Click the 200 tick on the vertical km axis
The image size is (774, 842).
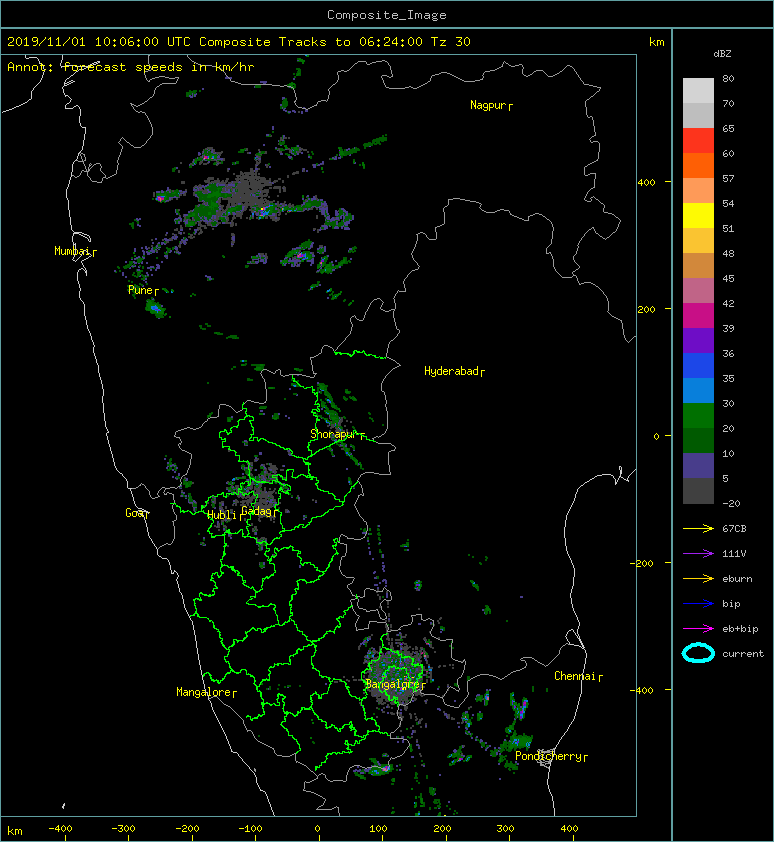[647, 309]
